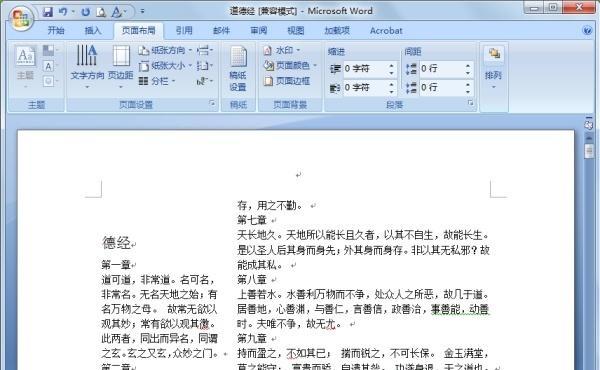
Task: Launch the Page Setup (页面设置) dialog
Action: [212, 103]
